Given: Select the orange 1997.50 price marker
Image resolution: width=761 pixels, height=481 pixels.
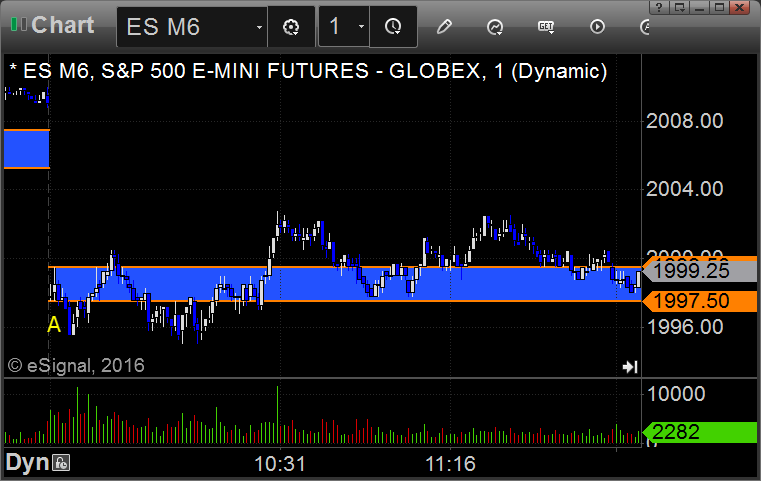Looking at the screenshot, I should (x=699, y=301).
